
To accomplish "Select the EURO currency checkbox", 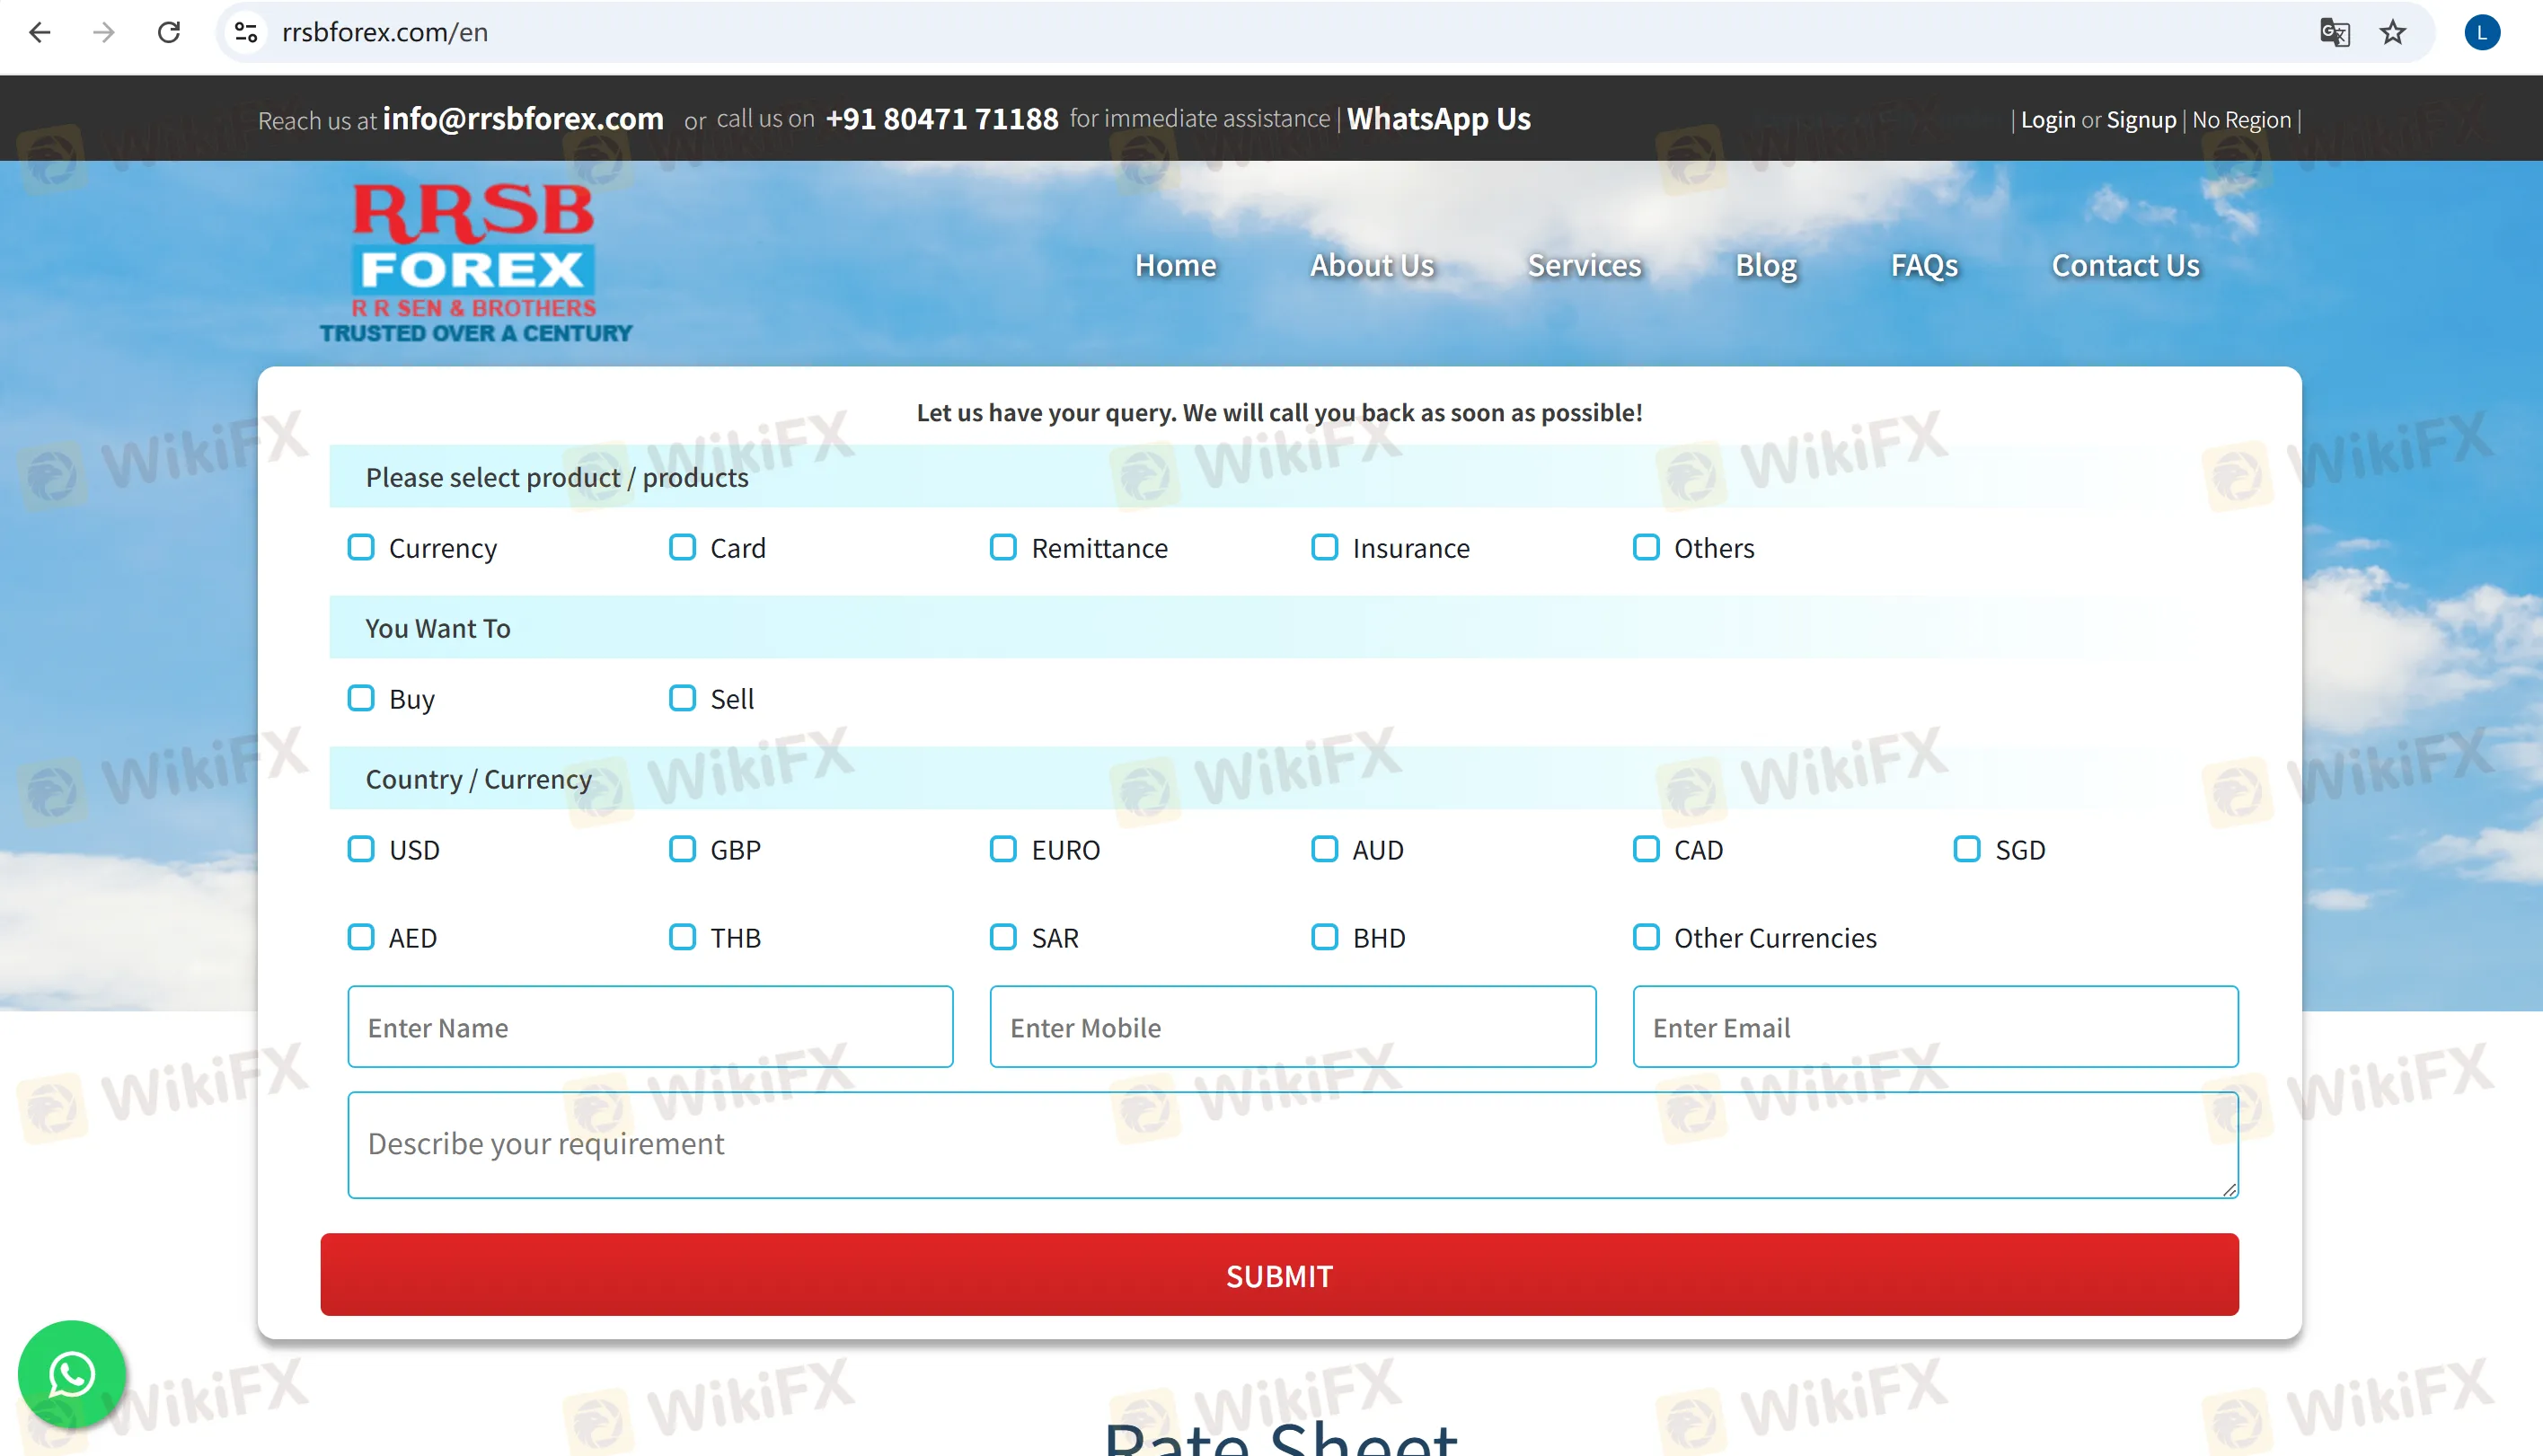I will tap(1003, 849).
